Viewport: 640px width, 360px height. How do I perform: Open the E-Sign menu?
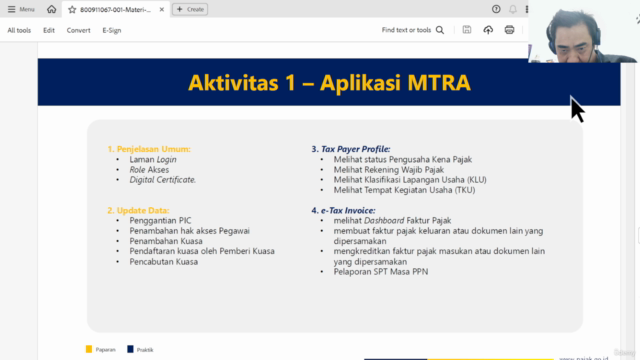tap(112, 30)
